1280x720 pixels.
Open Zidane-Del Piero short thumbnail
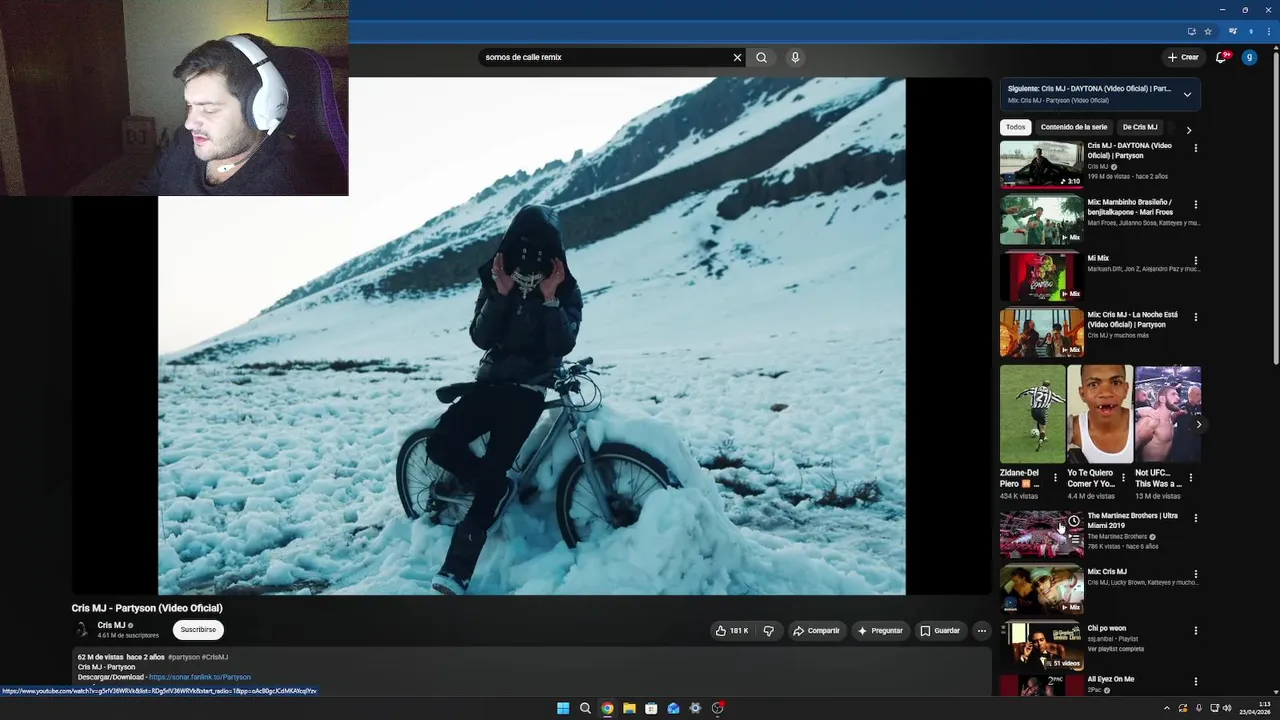pyautogui.click(x=1032, y=414)
